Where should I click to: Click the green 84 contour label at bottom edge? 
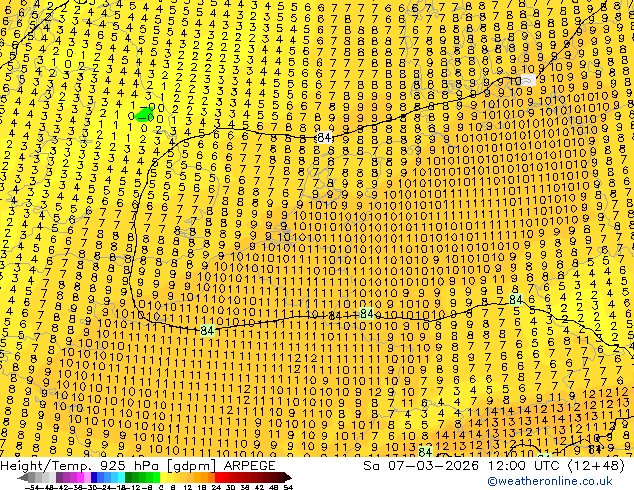425,452
